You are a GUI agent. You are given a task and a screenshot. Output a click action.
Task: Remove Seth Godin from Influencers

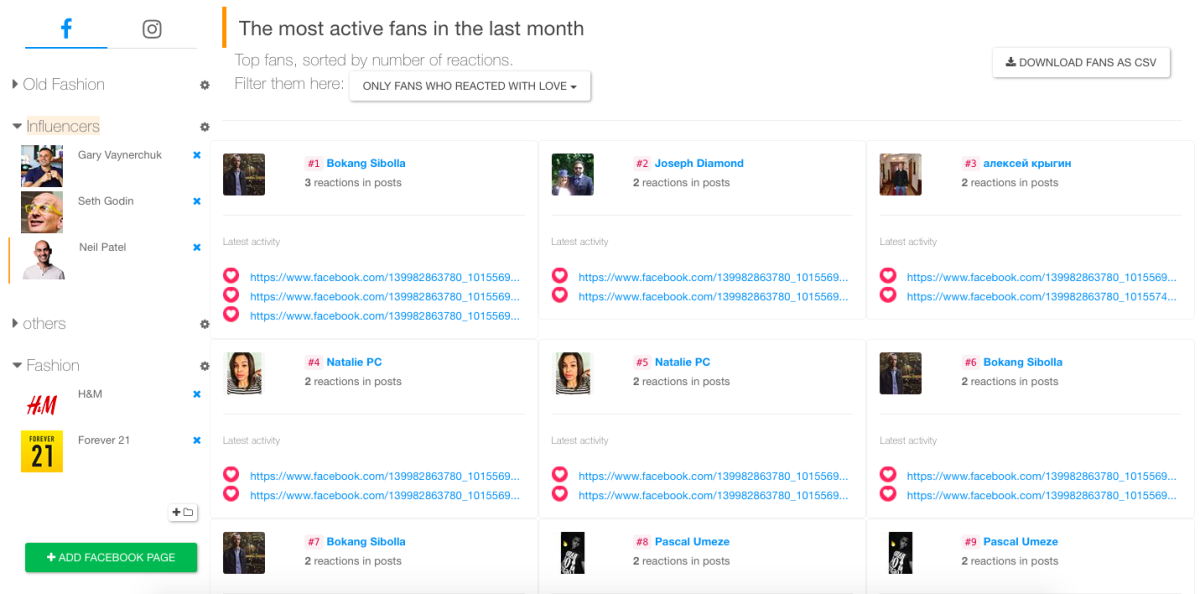[x=197, y=201]
